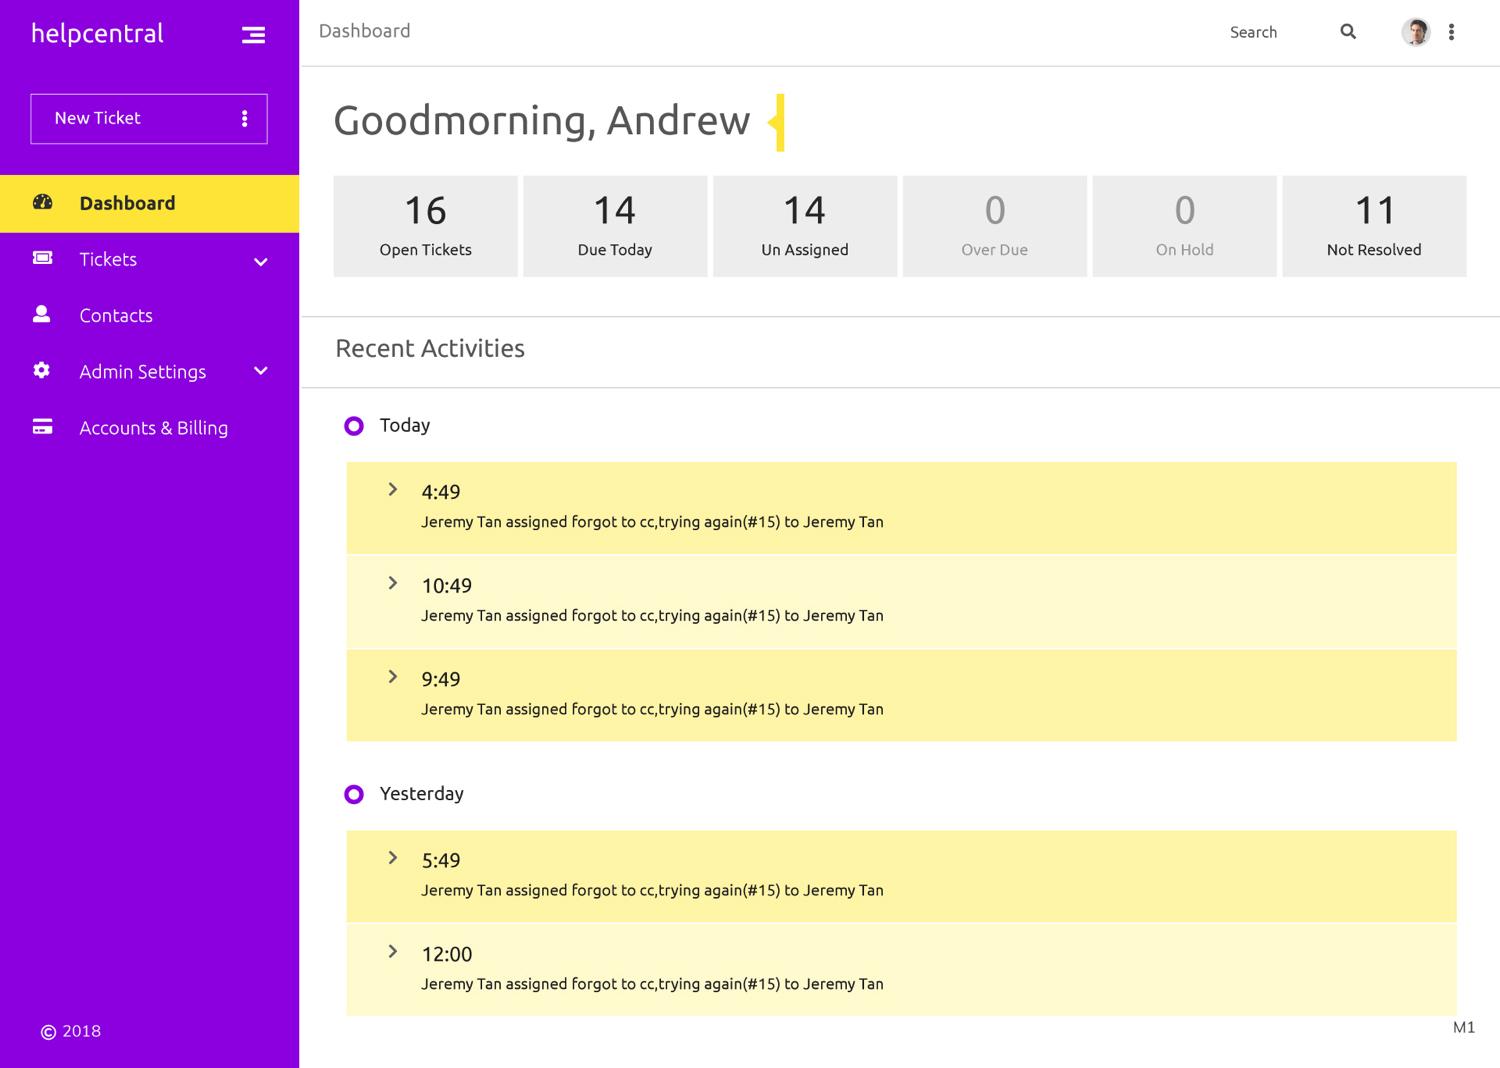Expand the 4:49 activity entry
Image resolution: width=1500 pixels, height=1068 pixels.
click(393, 490)
